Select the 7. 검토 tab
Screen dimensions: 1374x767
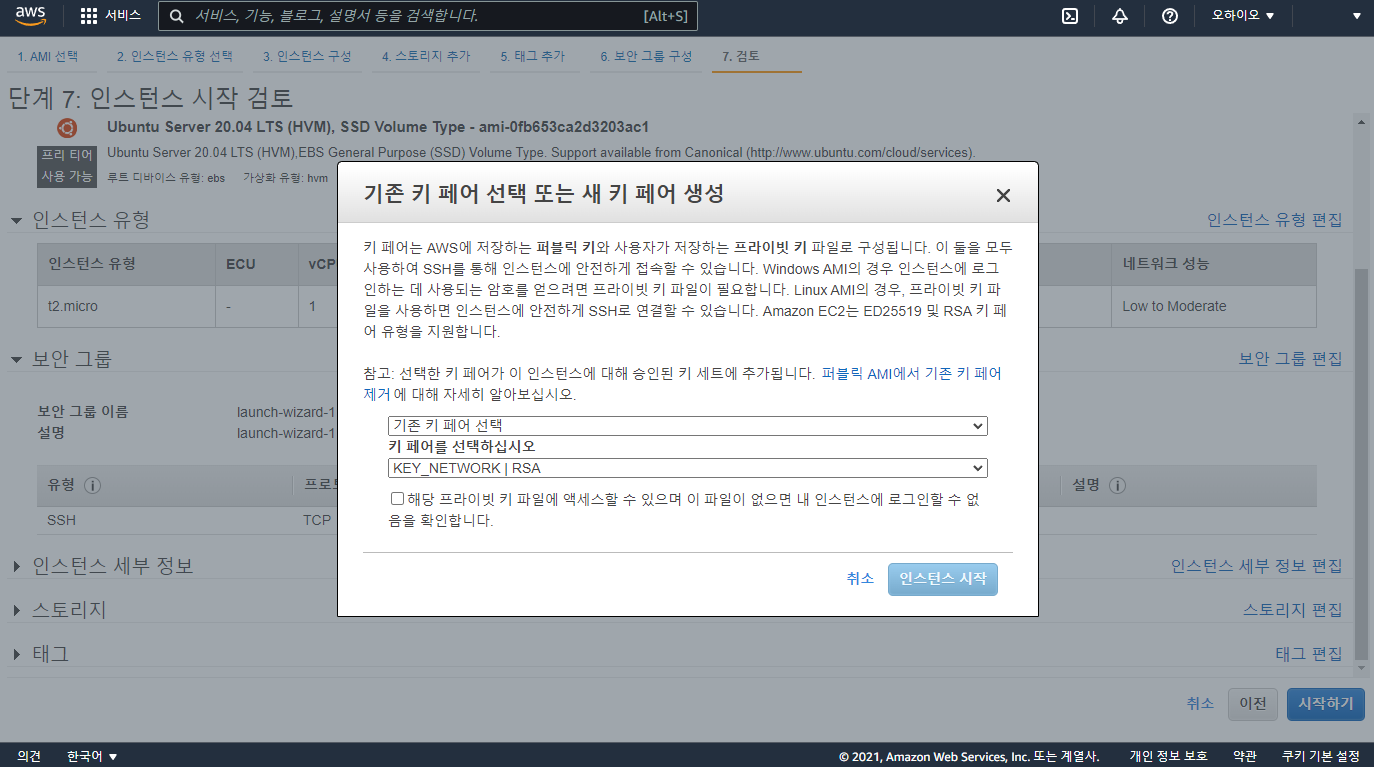pyautogui.click(x=741, y=57)
